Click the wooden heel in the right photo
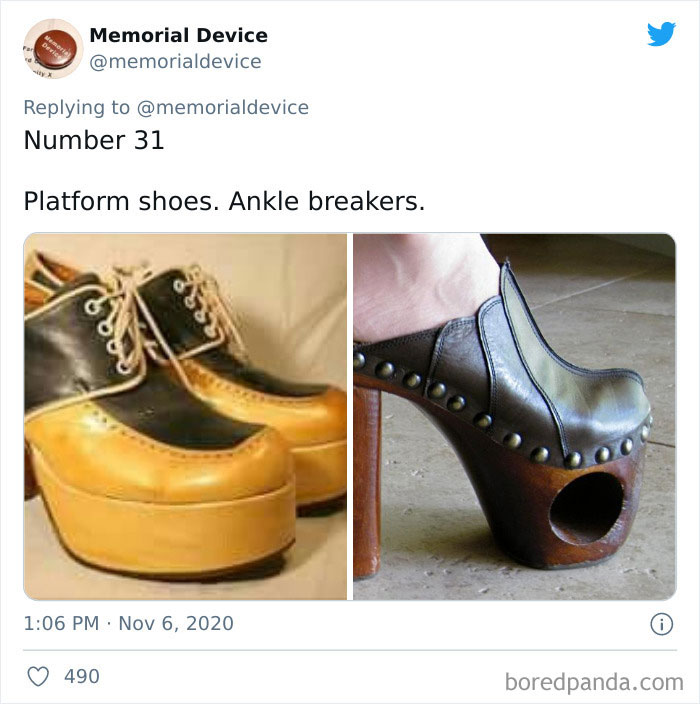 [x=367, y=480]
